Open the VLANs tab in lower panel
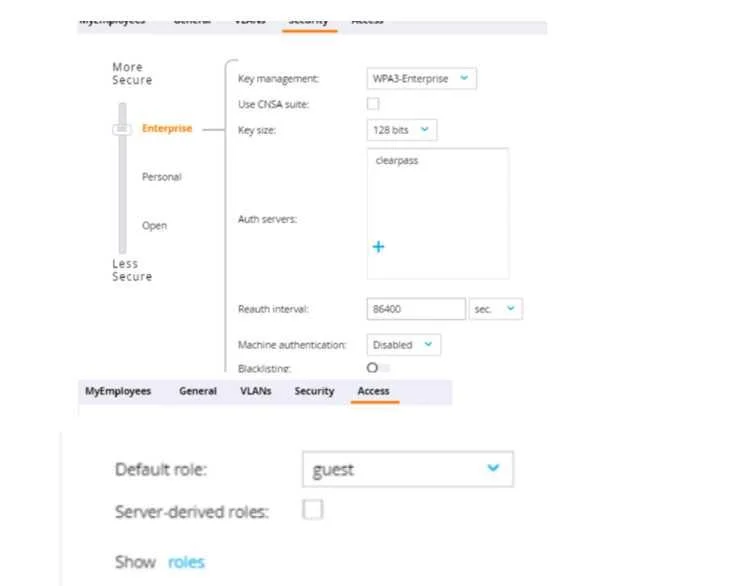 (x=255, y=391)
